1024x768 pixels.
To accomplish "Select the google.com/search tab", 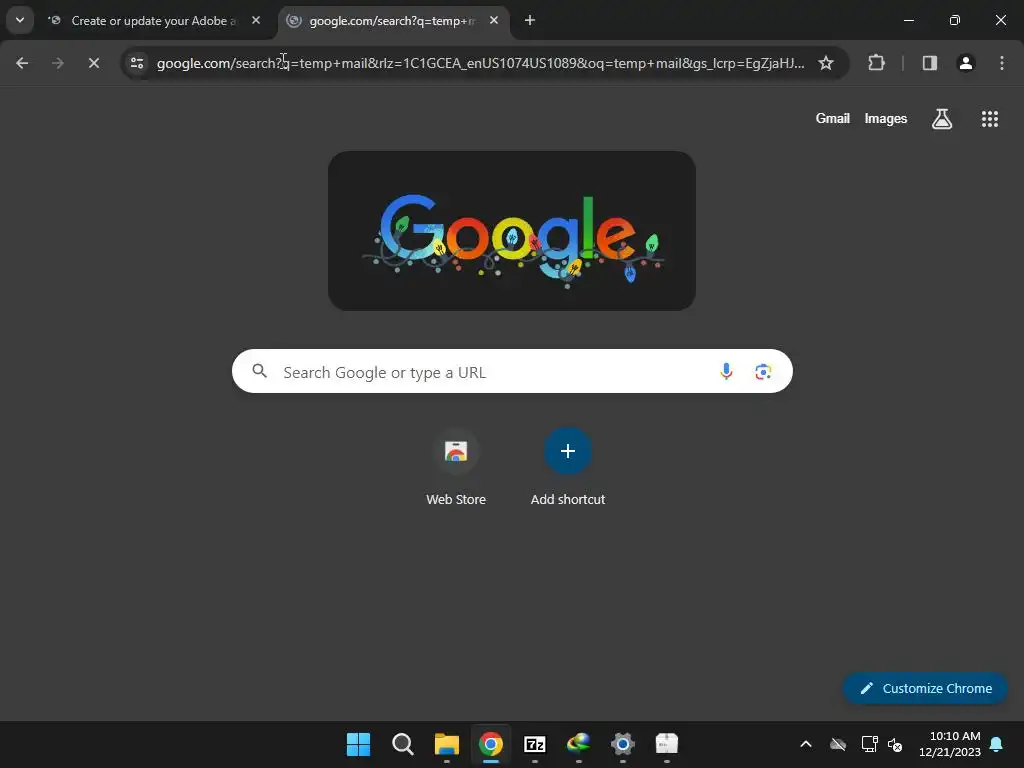I will pyautogui.click(x=392, y=21).
